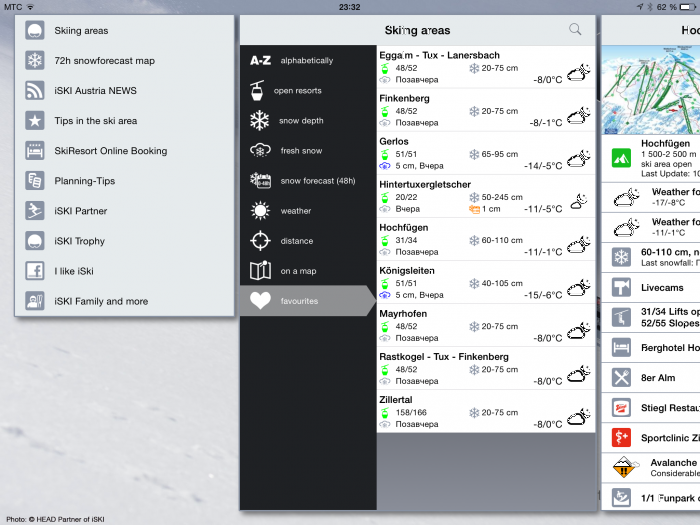The width and height of the screenshot is (700, 525).
Task: Tap the battery indicator in status bar
Action: pyautogui.click(x=687, y=7)
